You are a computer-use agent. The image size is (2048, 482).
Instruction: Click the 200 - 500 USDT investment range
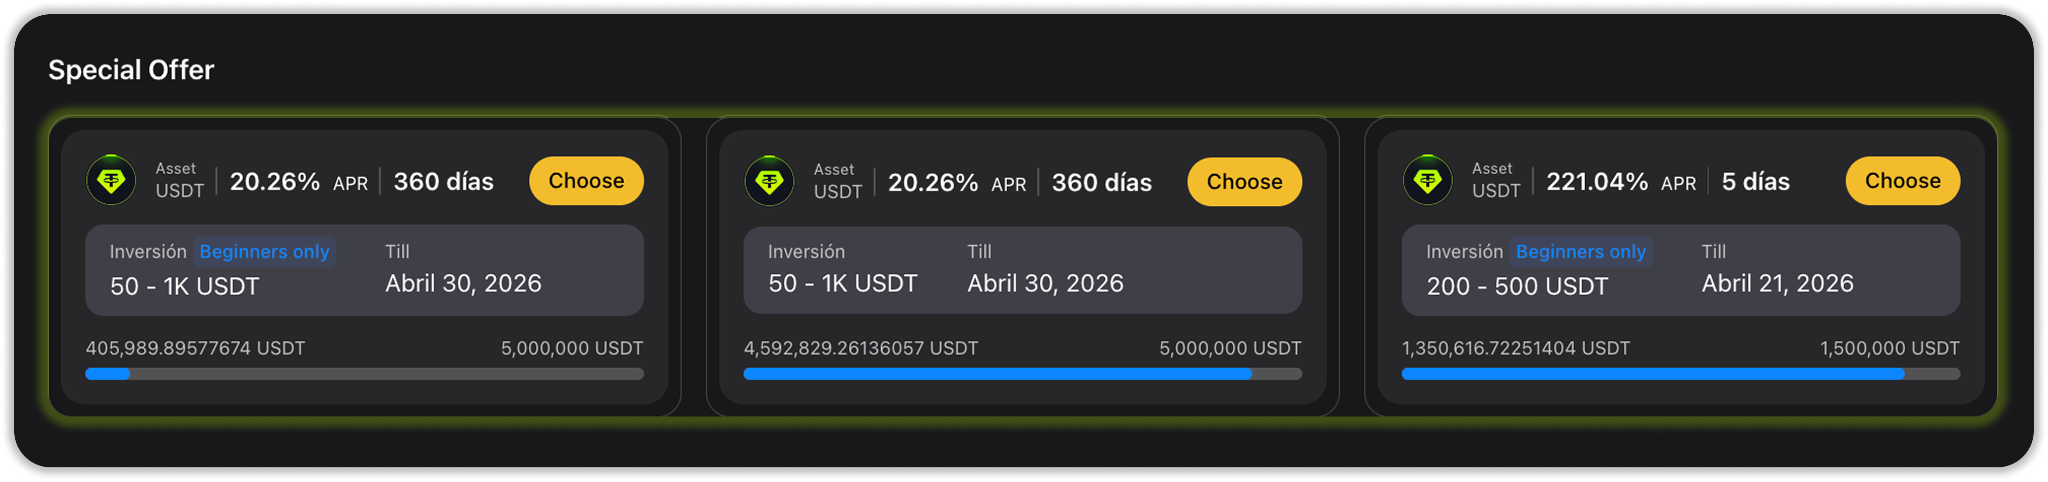1517,287
